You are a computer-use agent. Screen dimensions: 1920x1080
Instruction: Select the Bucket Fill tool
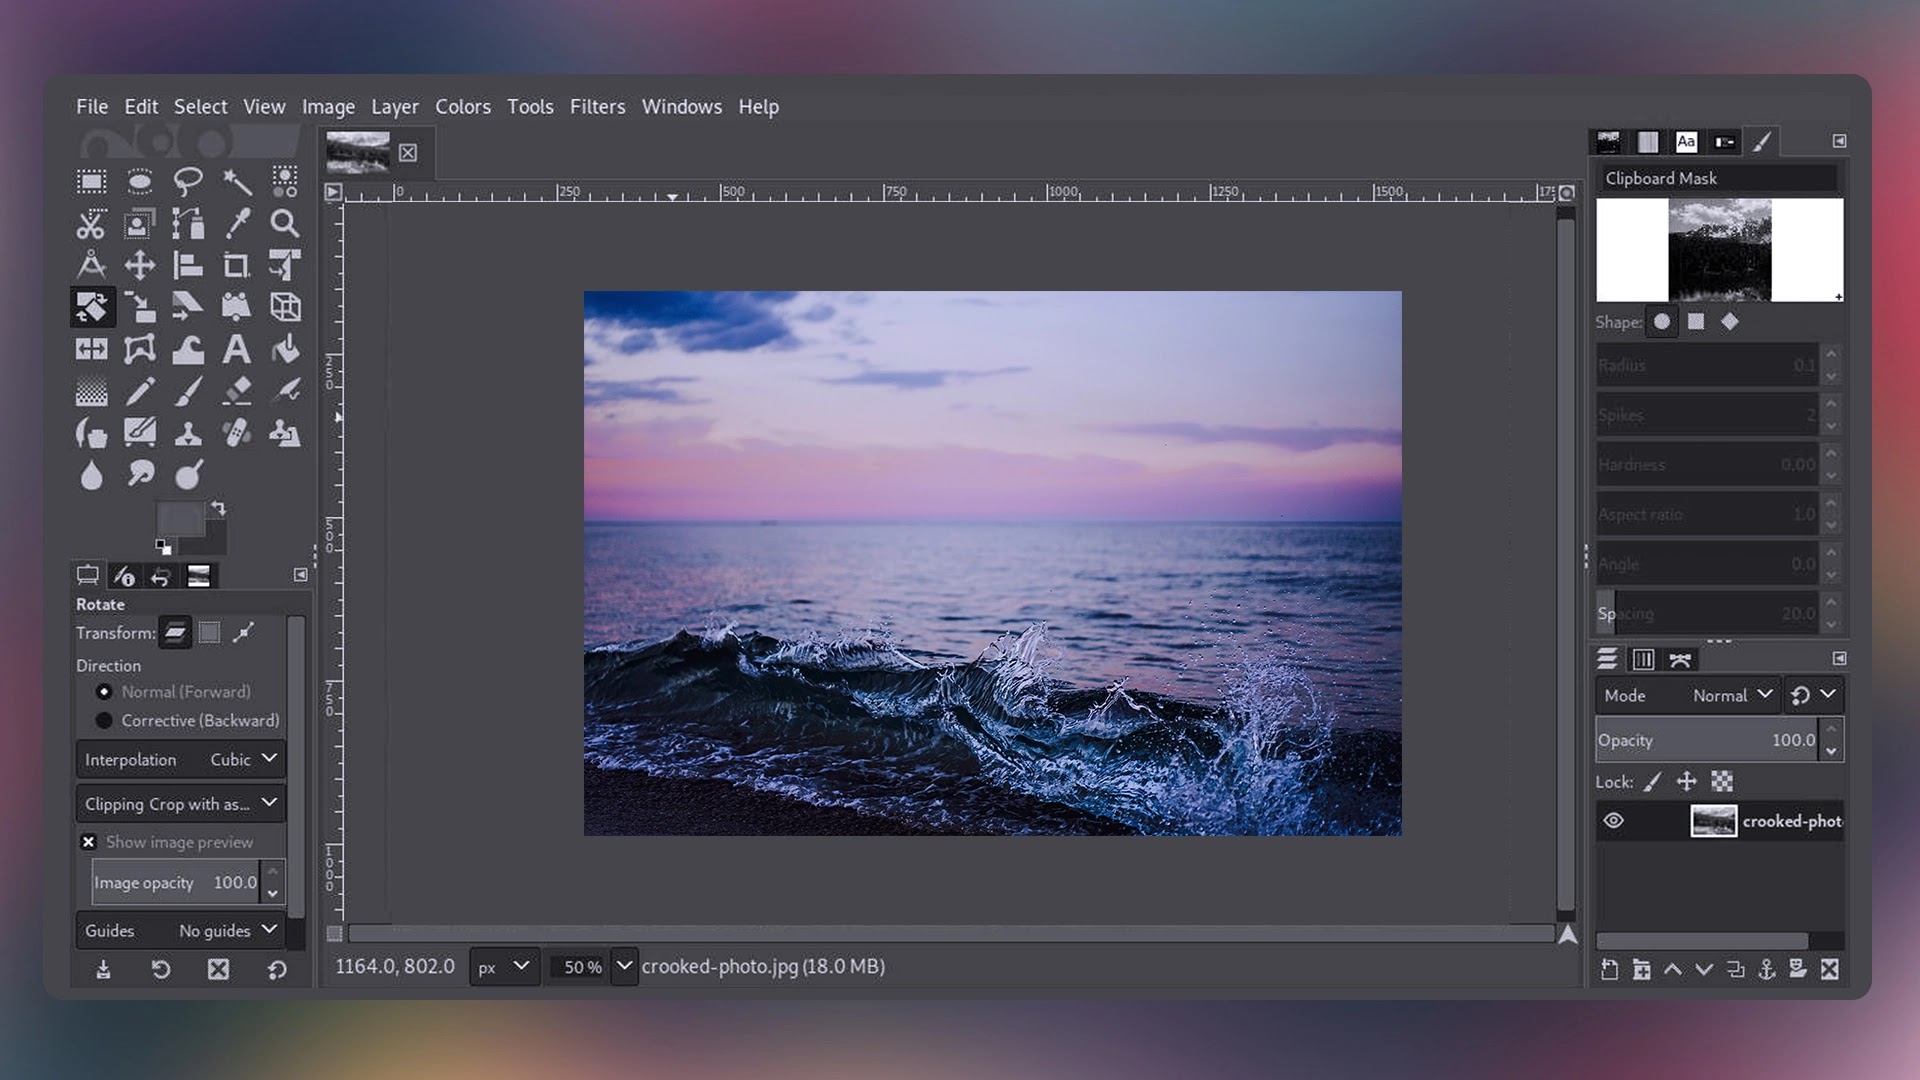(285, 349)
